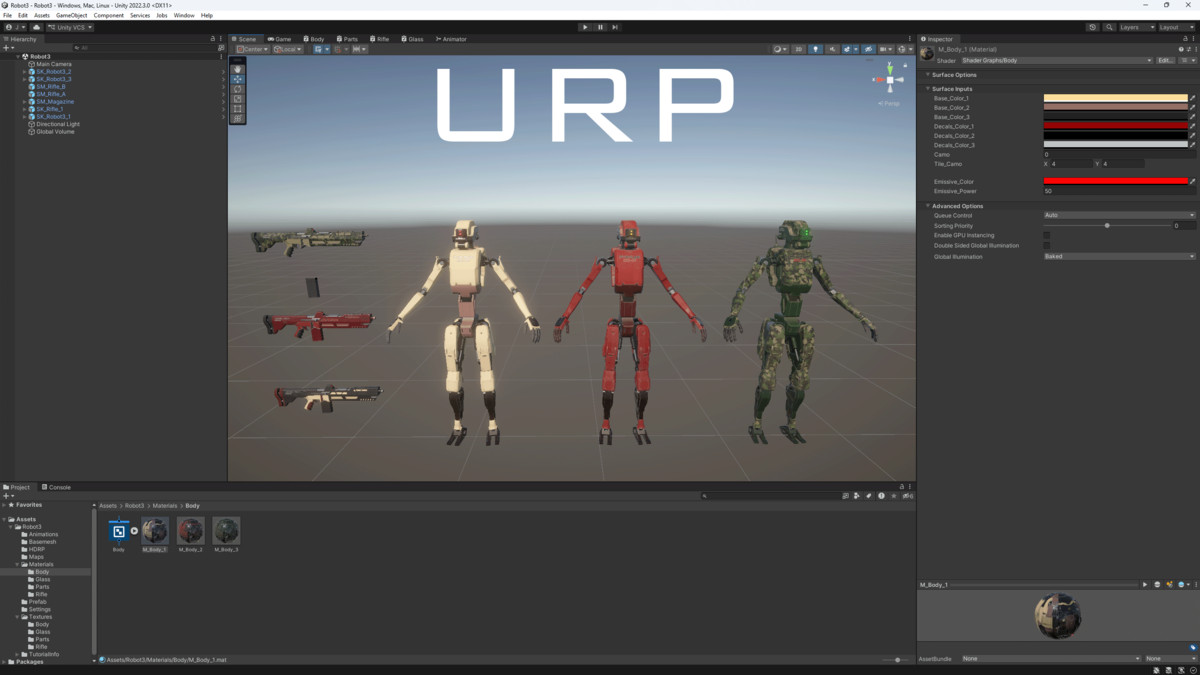Switch to the Animator tab
Viewport: 1200px width, 675px height.
(451, 39)
